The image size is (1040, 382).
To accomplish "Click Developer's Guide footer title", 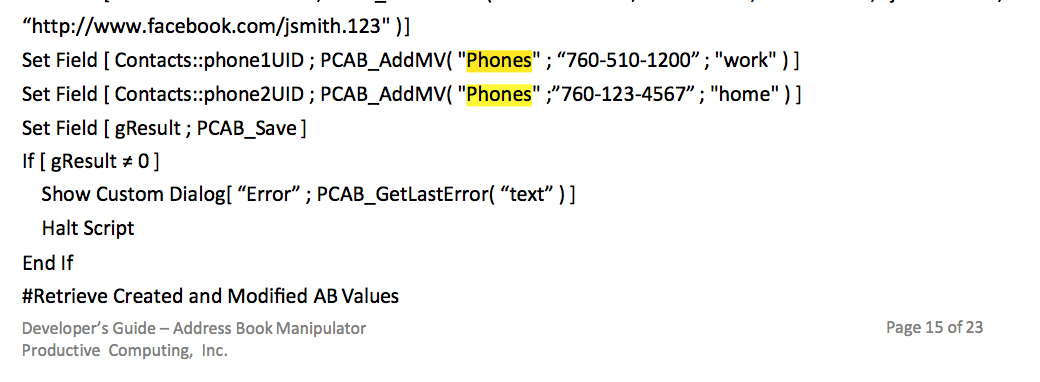I will click(x=194, y=328).
